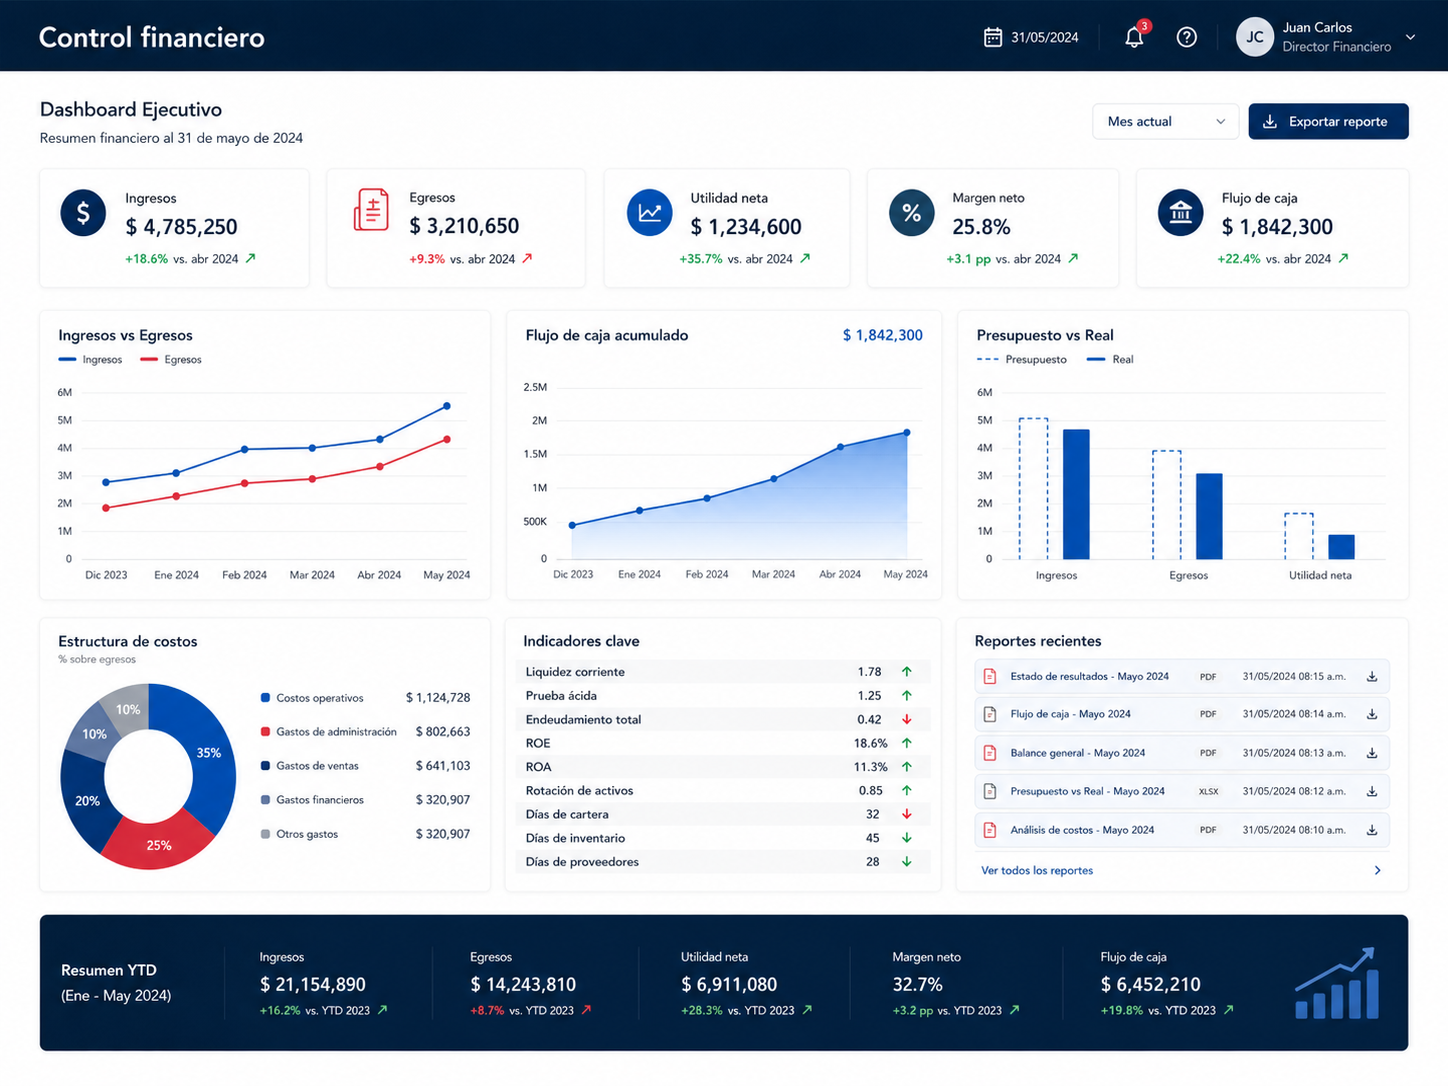Click the ROE trend arrow
This screenshot has height=1086, width=1448.
[x=907, y=743]
